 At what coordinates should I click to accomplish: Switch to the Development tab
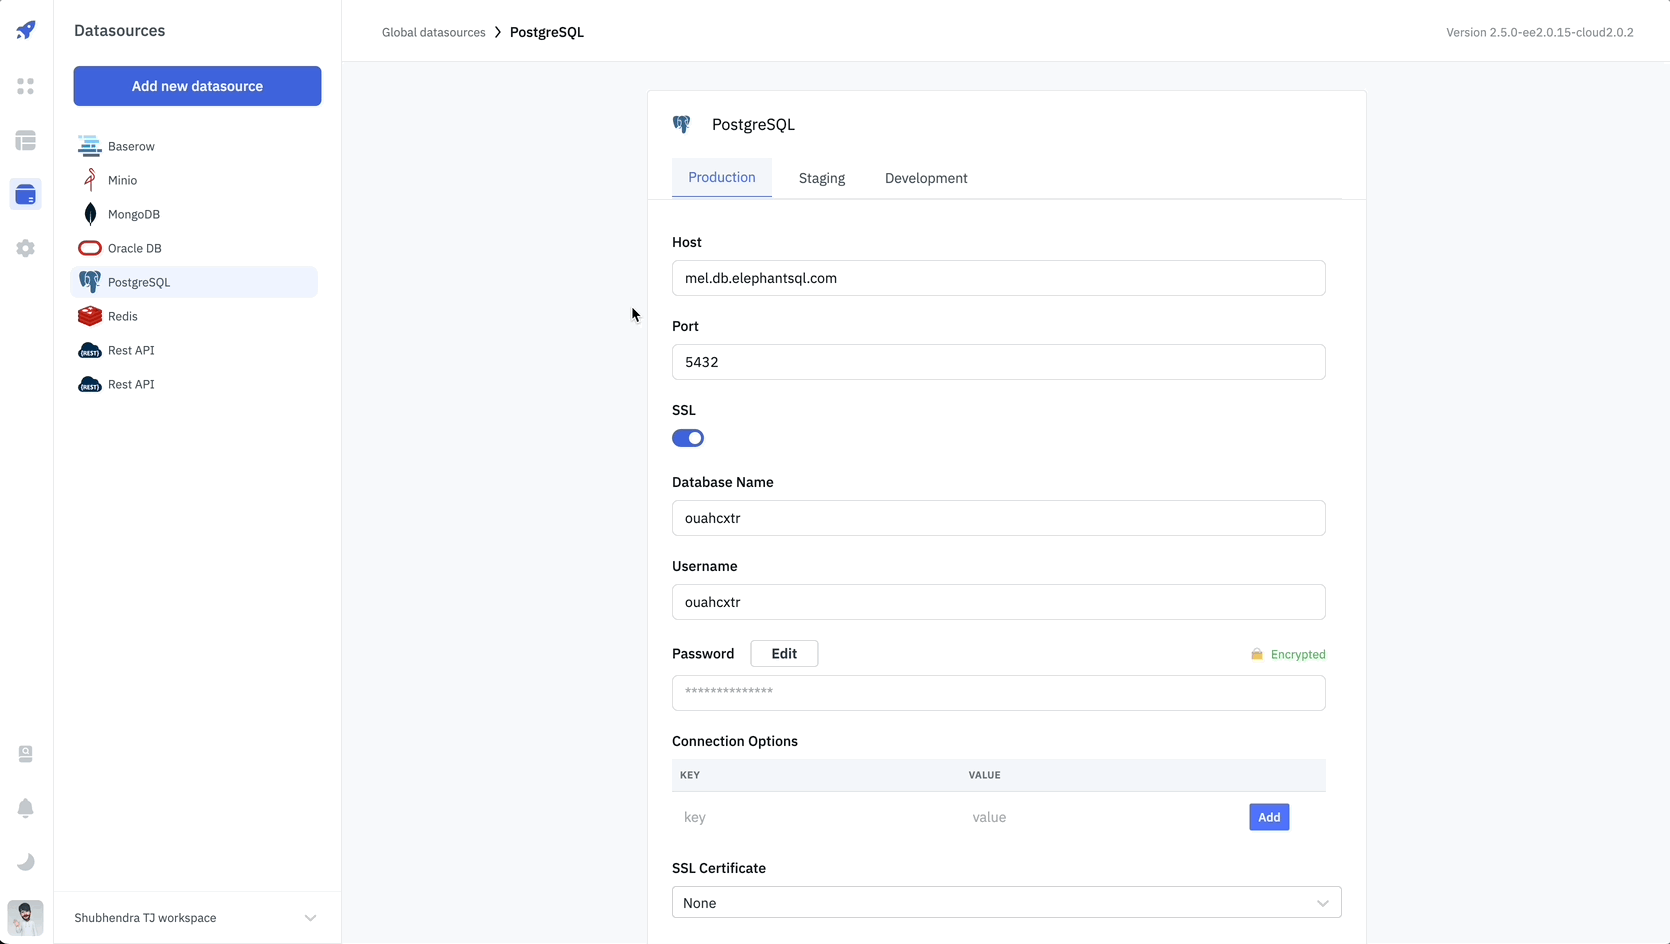(925, 178)
